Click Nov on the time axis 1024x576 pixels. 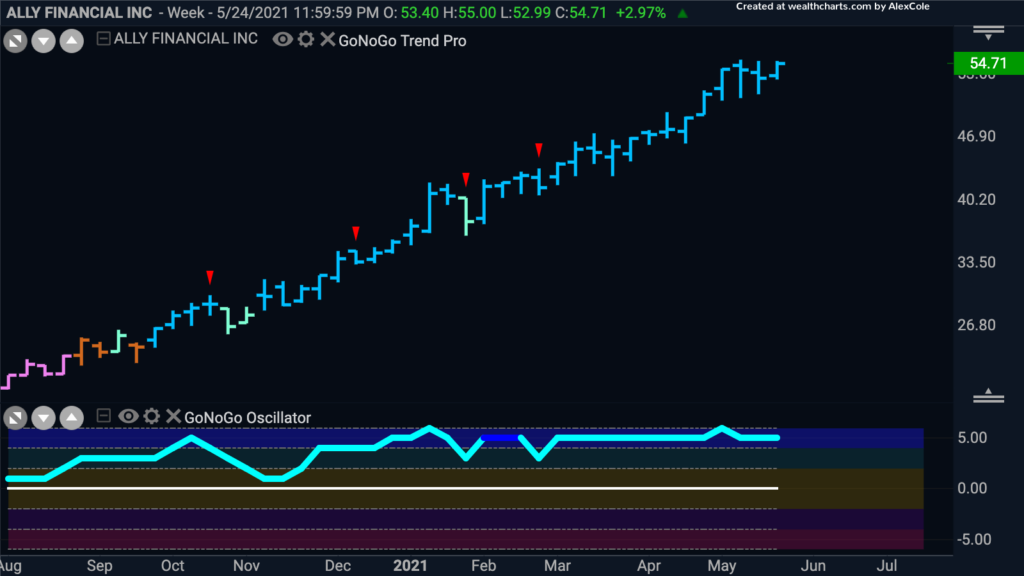(246, 566)
